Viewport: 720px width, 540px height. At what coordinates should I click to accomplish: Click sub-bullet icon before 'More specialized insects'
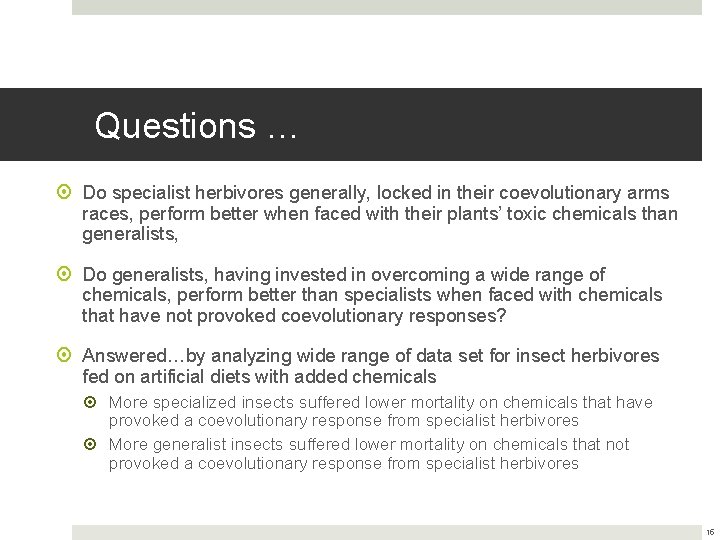[x=90, y=402]
